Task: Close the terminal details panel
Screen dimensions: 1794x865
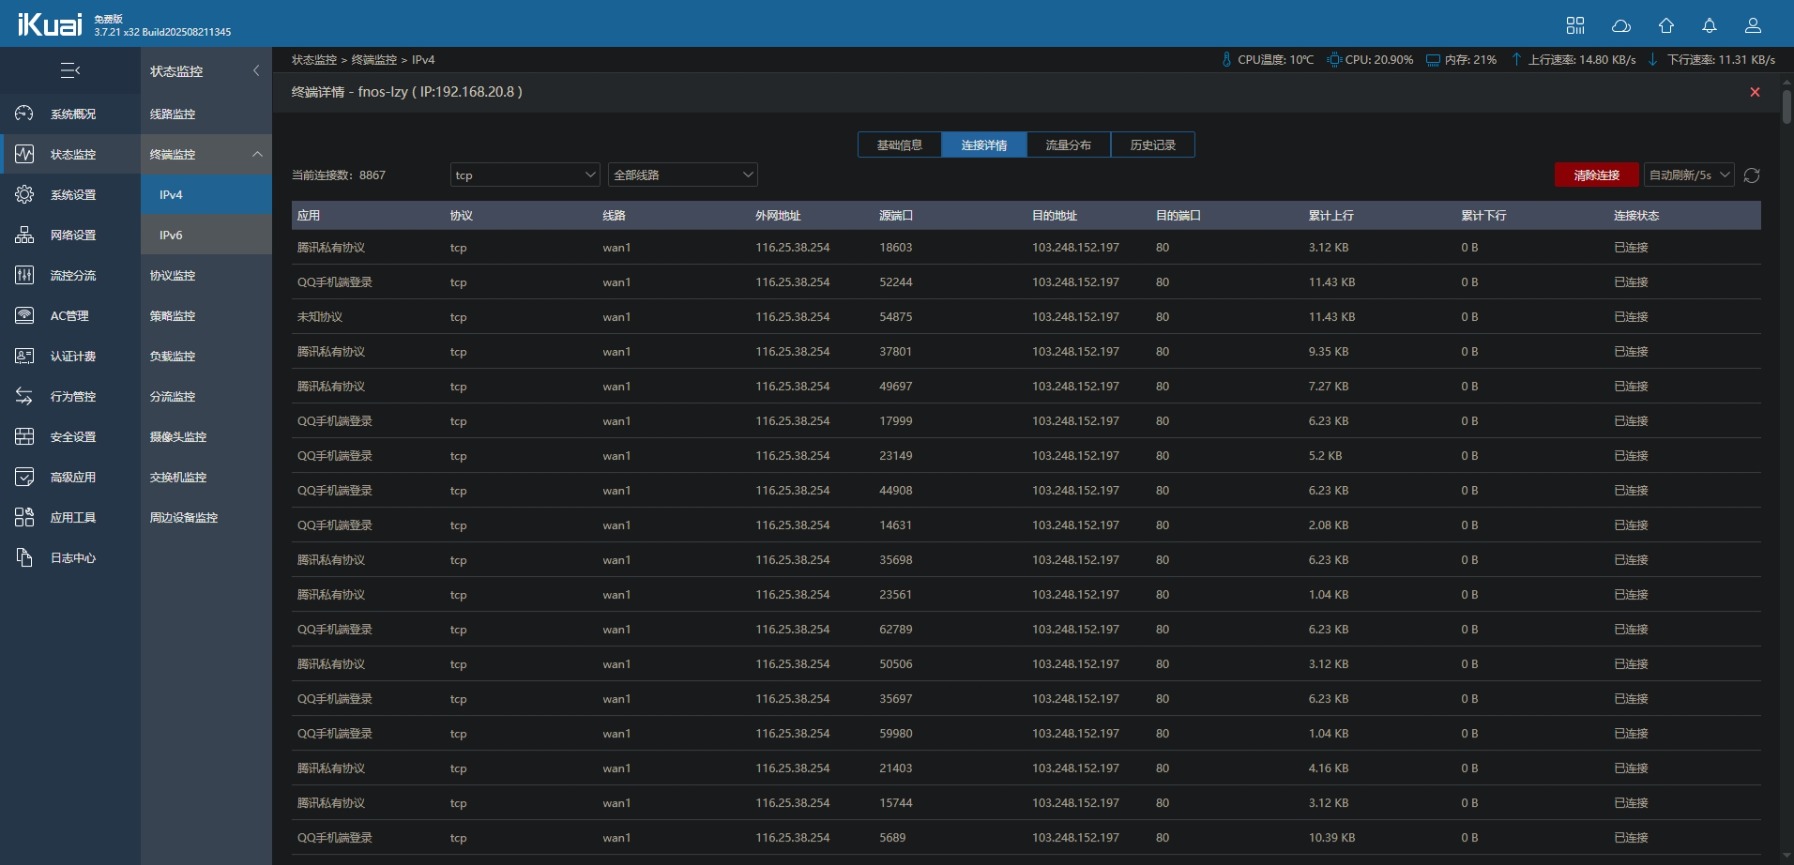Action: [x=1754, y=92]
